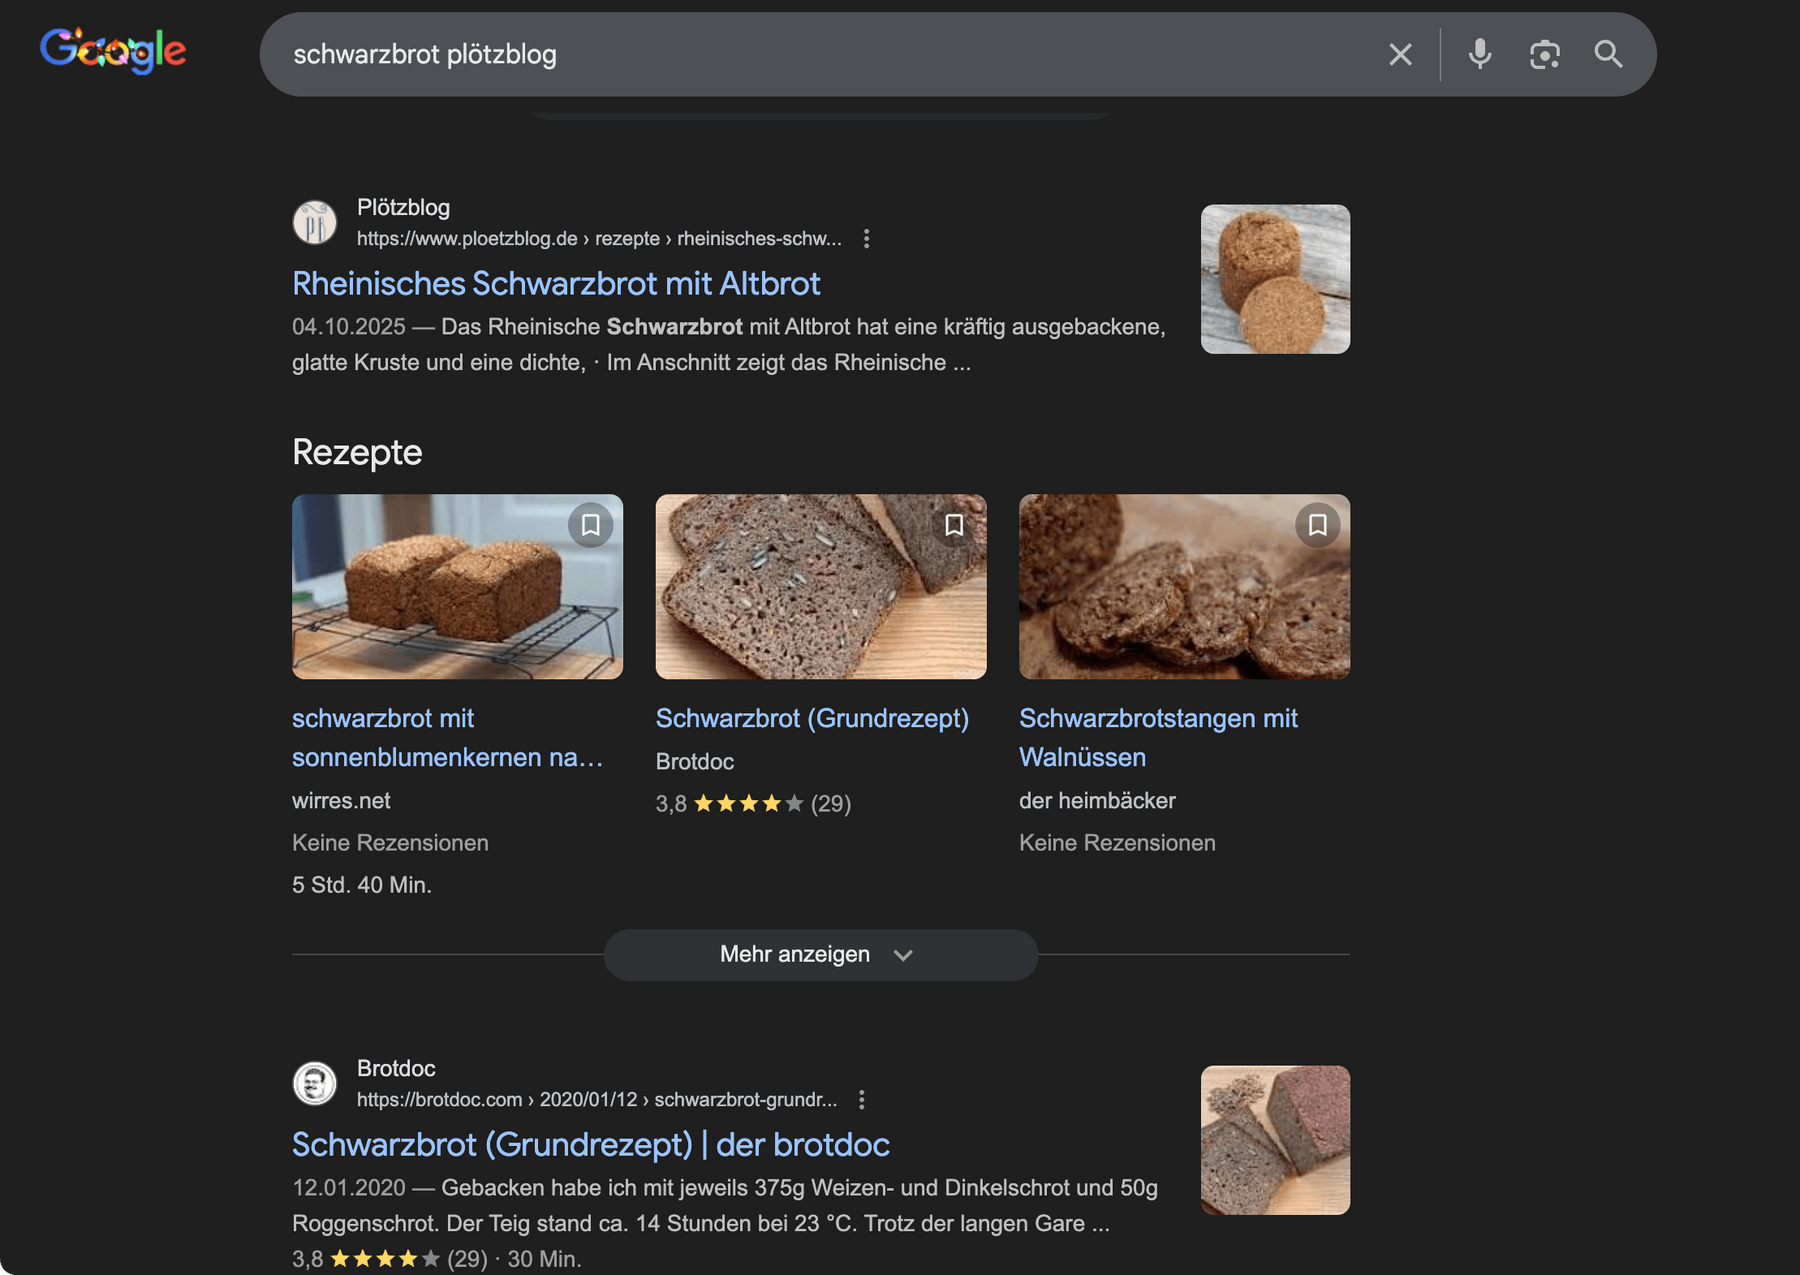Bookmark the wirres.net schwarzbrot recipe
The height and width of the screenshot is (1275, 1800).
(591, 525)
